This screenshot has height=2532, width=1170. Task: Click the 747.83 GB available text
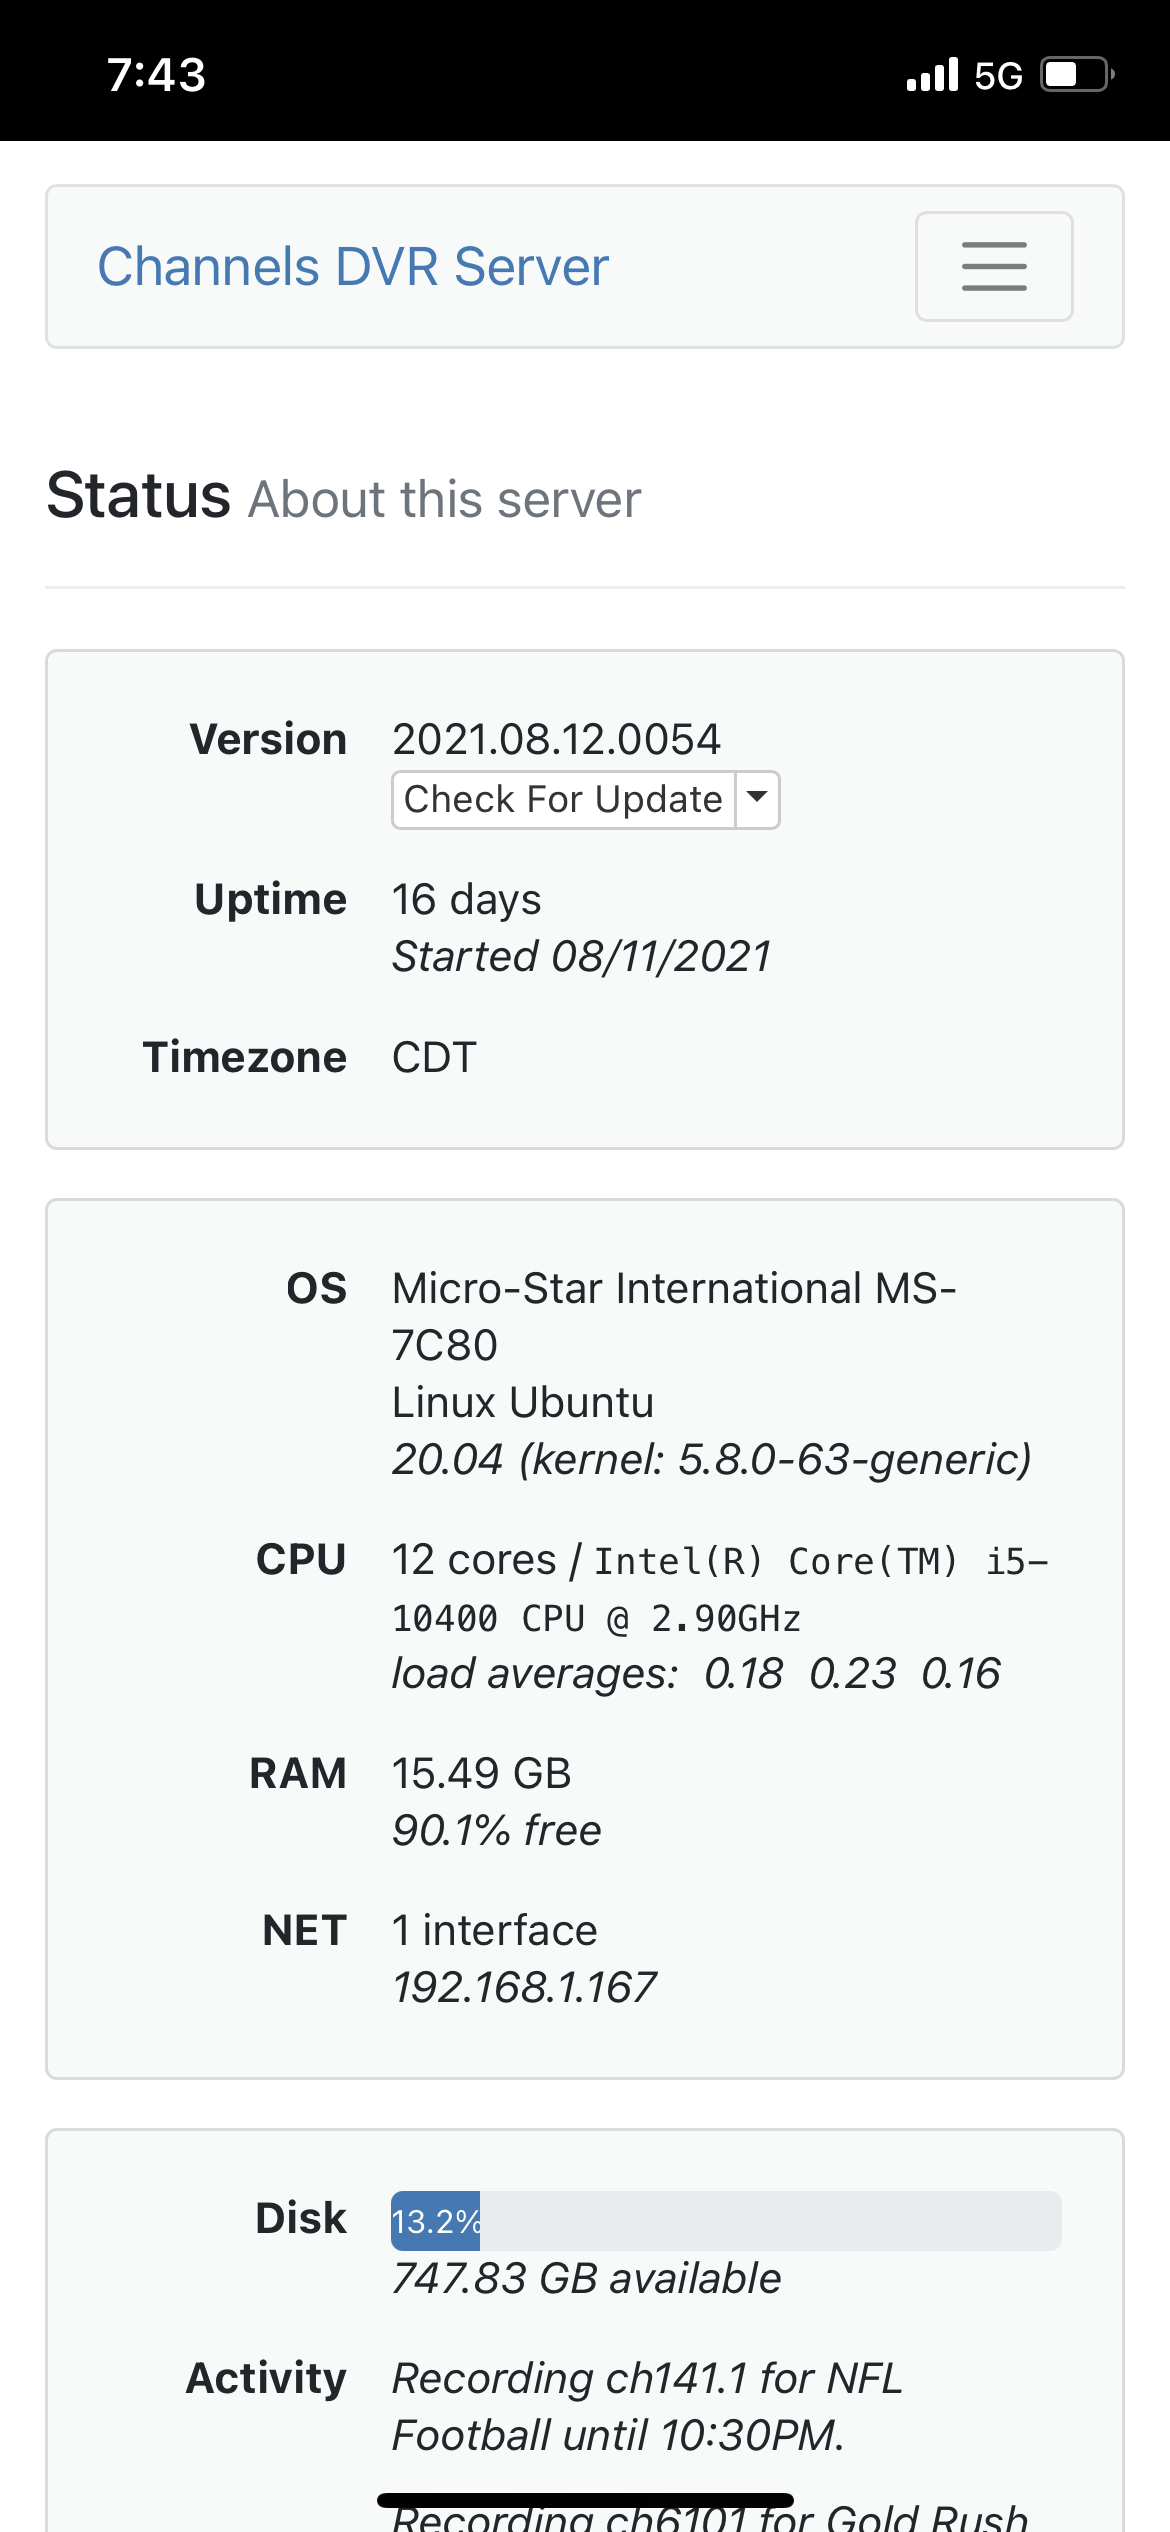tap(586, 2279)
